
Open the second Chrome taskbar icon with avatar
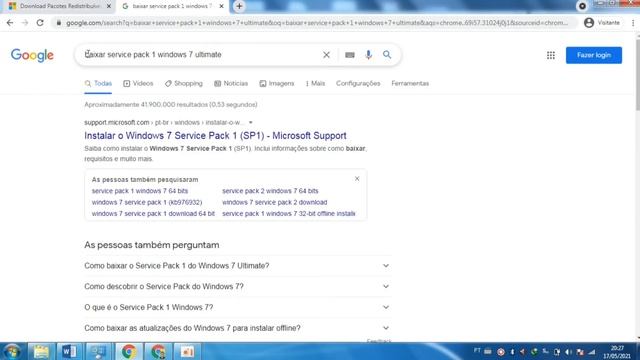click(x=158, y=351)
